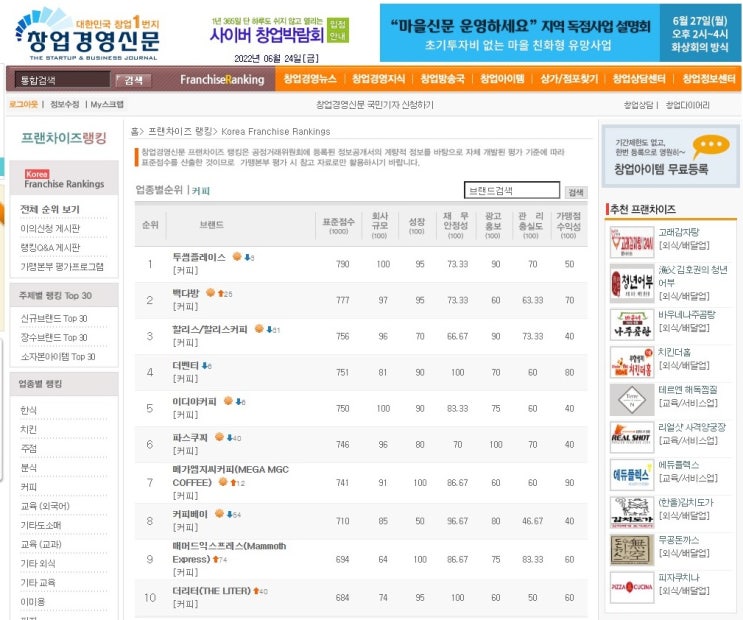Click the orange badge icon beside 빽다방
This screenshot has width=743, height=620.
[x=210, y=292]
